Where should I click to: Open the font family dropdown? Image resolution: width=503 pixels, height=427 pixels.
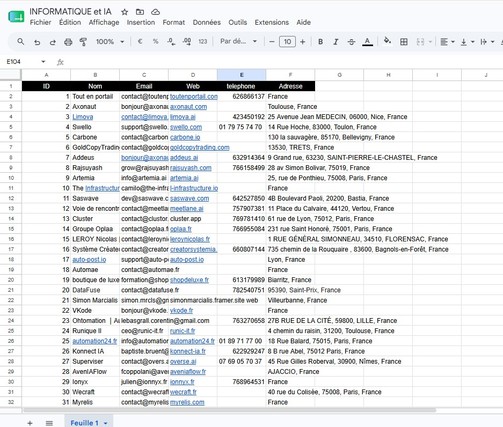(x=238, y=41)
